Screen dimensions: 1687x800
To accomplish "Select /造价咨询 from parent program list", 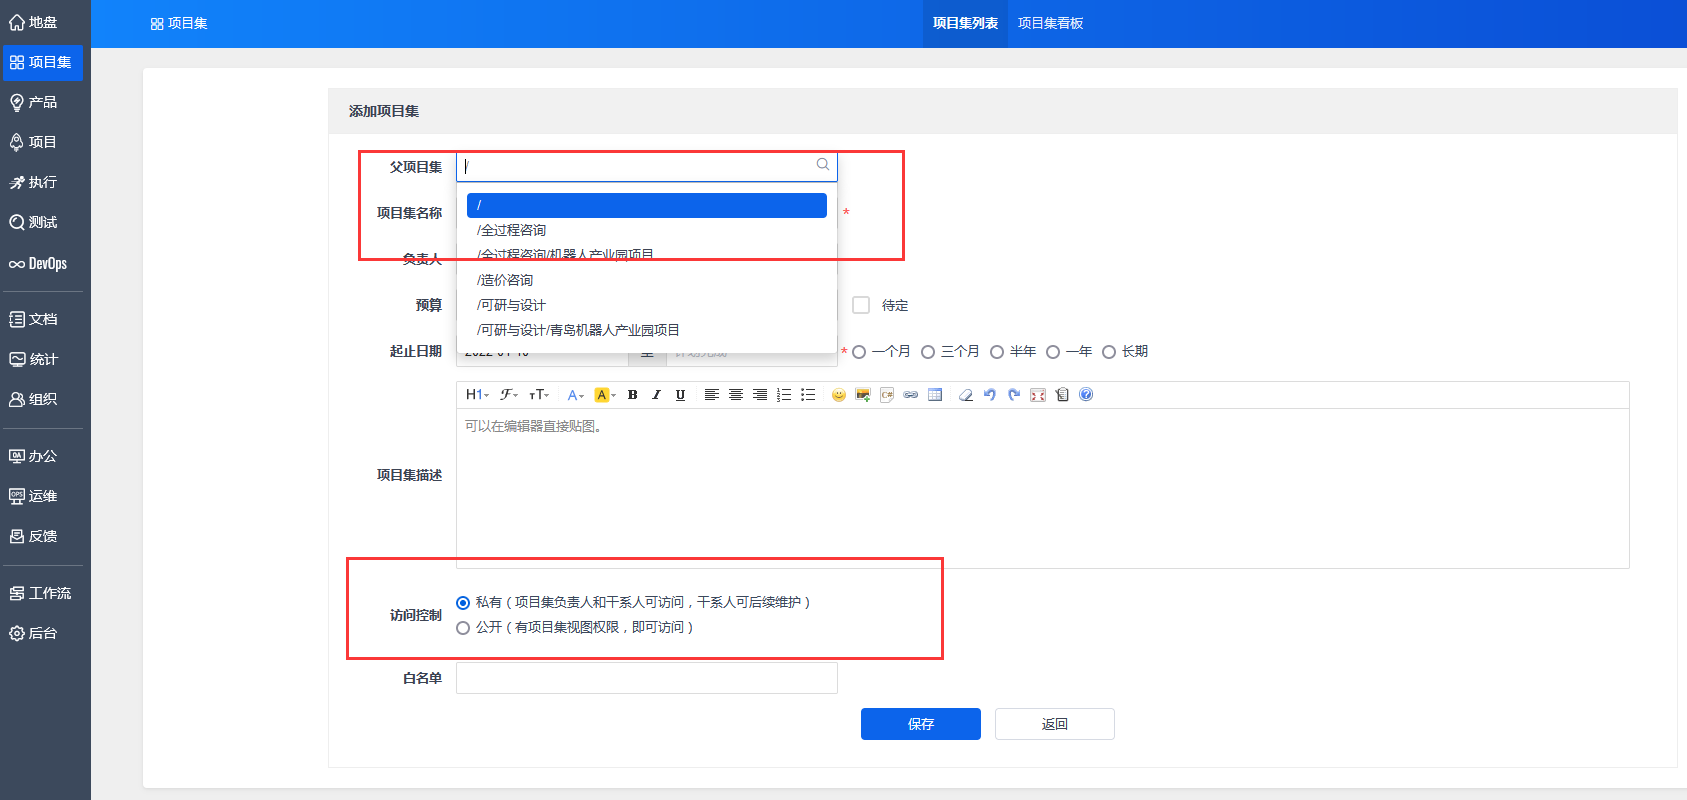I will coord(505,280).
